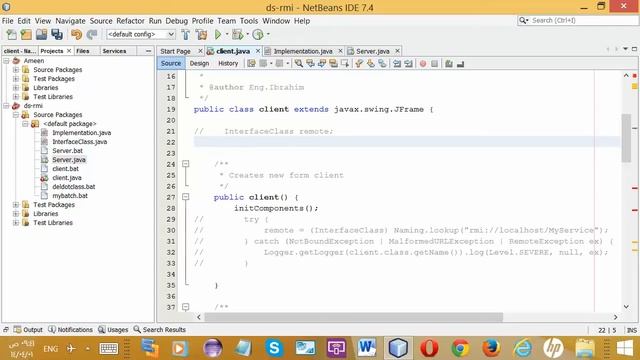
Task: Collapse the code fold at line 24
Action: 186,164
